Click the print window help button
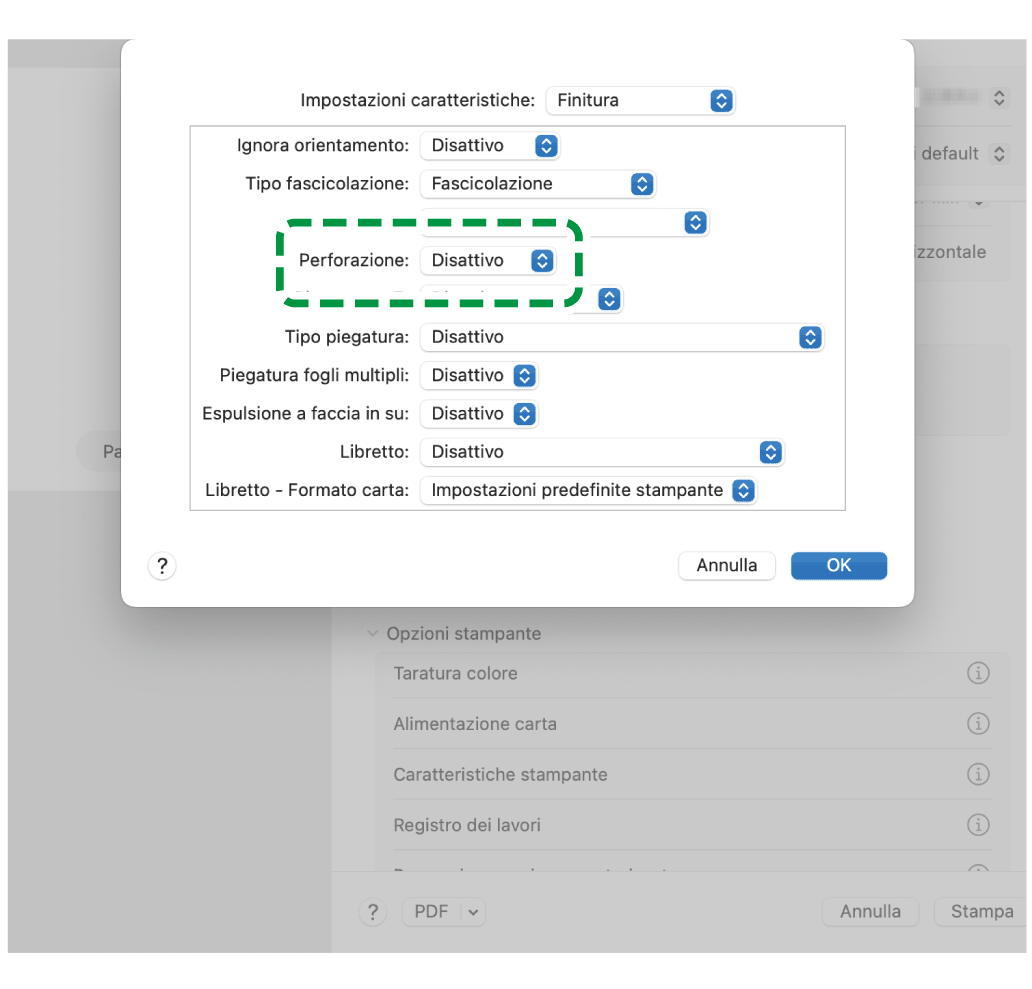Image resolution: width=1032 pixels, height=989 pixels. tap(373, 912)
